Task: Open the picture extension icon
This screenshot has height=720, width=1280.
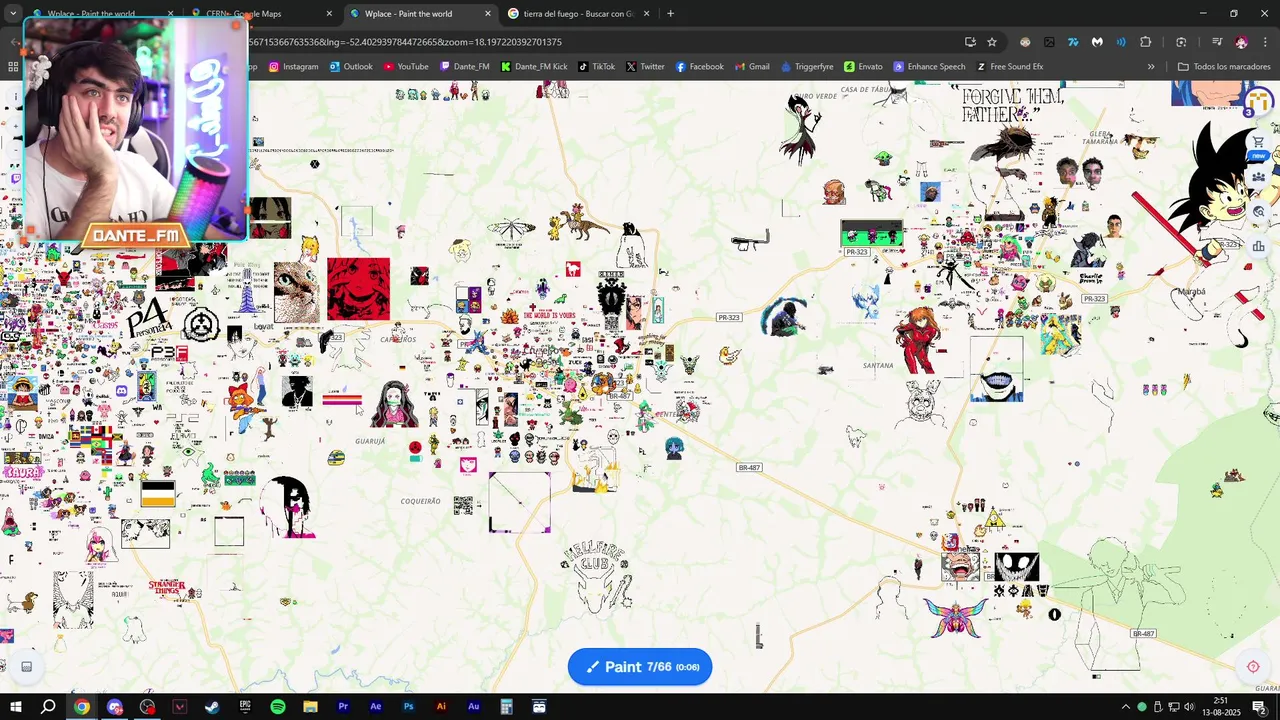Action: (1049, 42)
